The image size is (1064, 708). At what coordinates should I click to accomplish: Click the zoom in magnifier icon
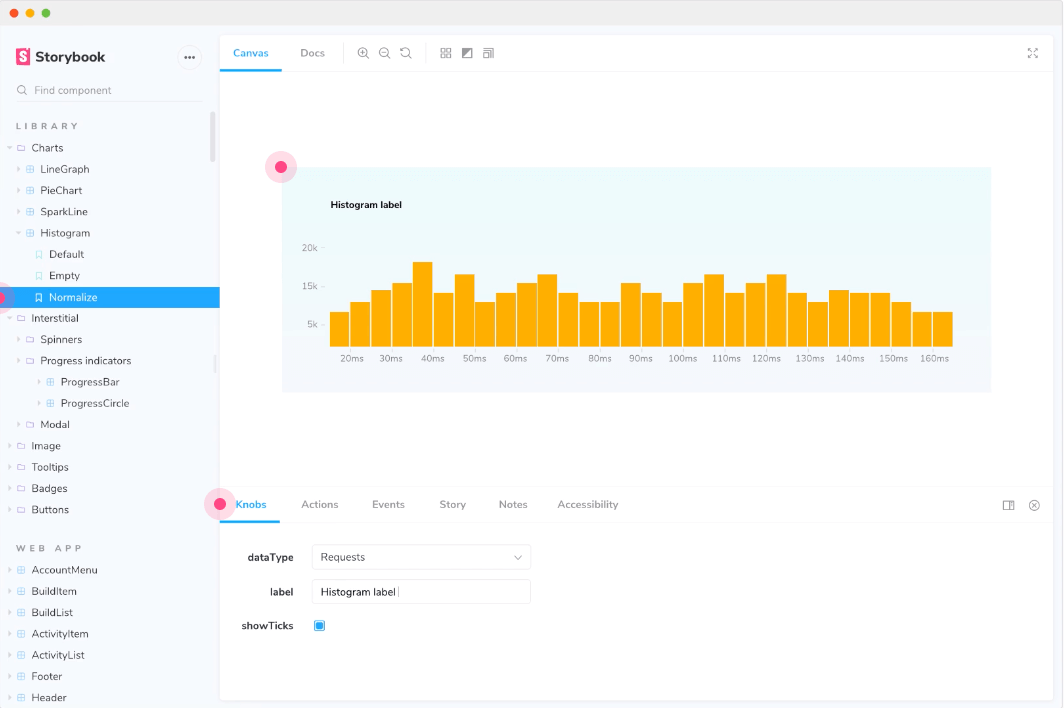[x=363, y=53]
